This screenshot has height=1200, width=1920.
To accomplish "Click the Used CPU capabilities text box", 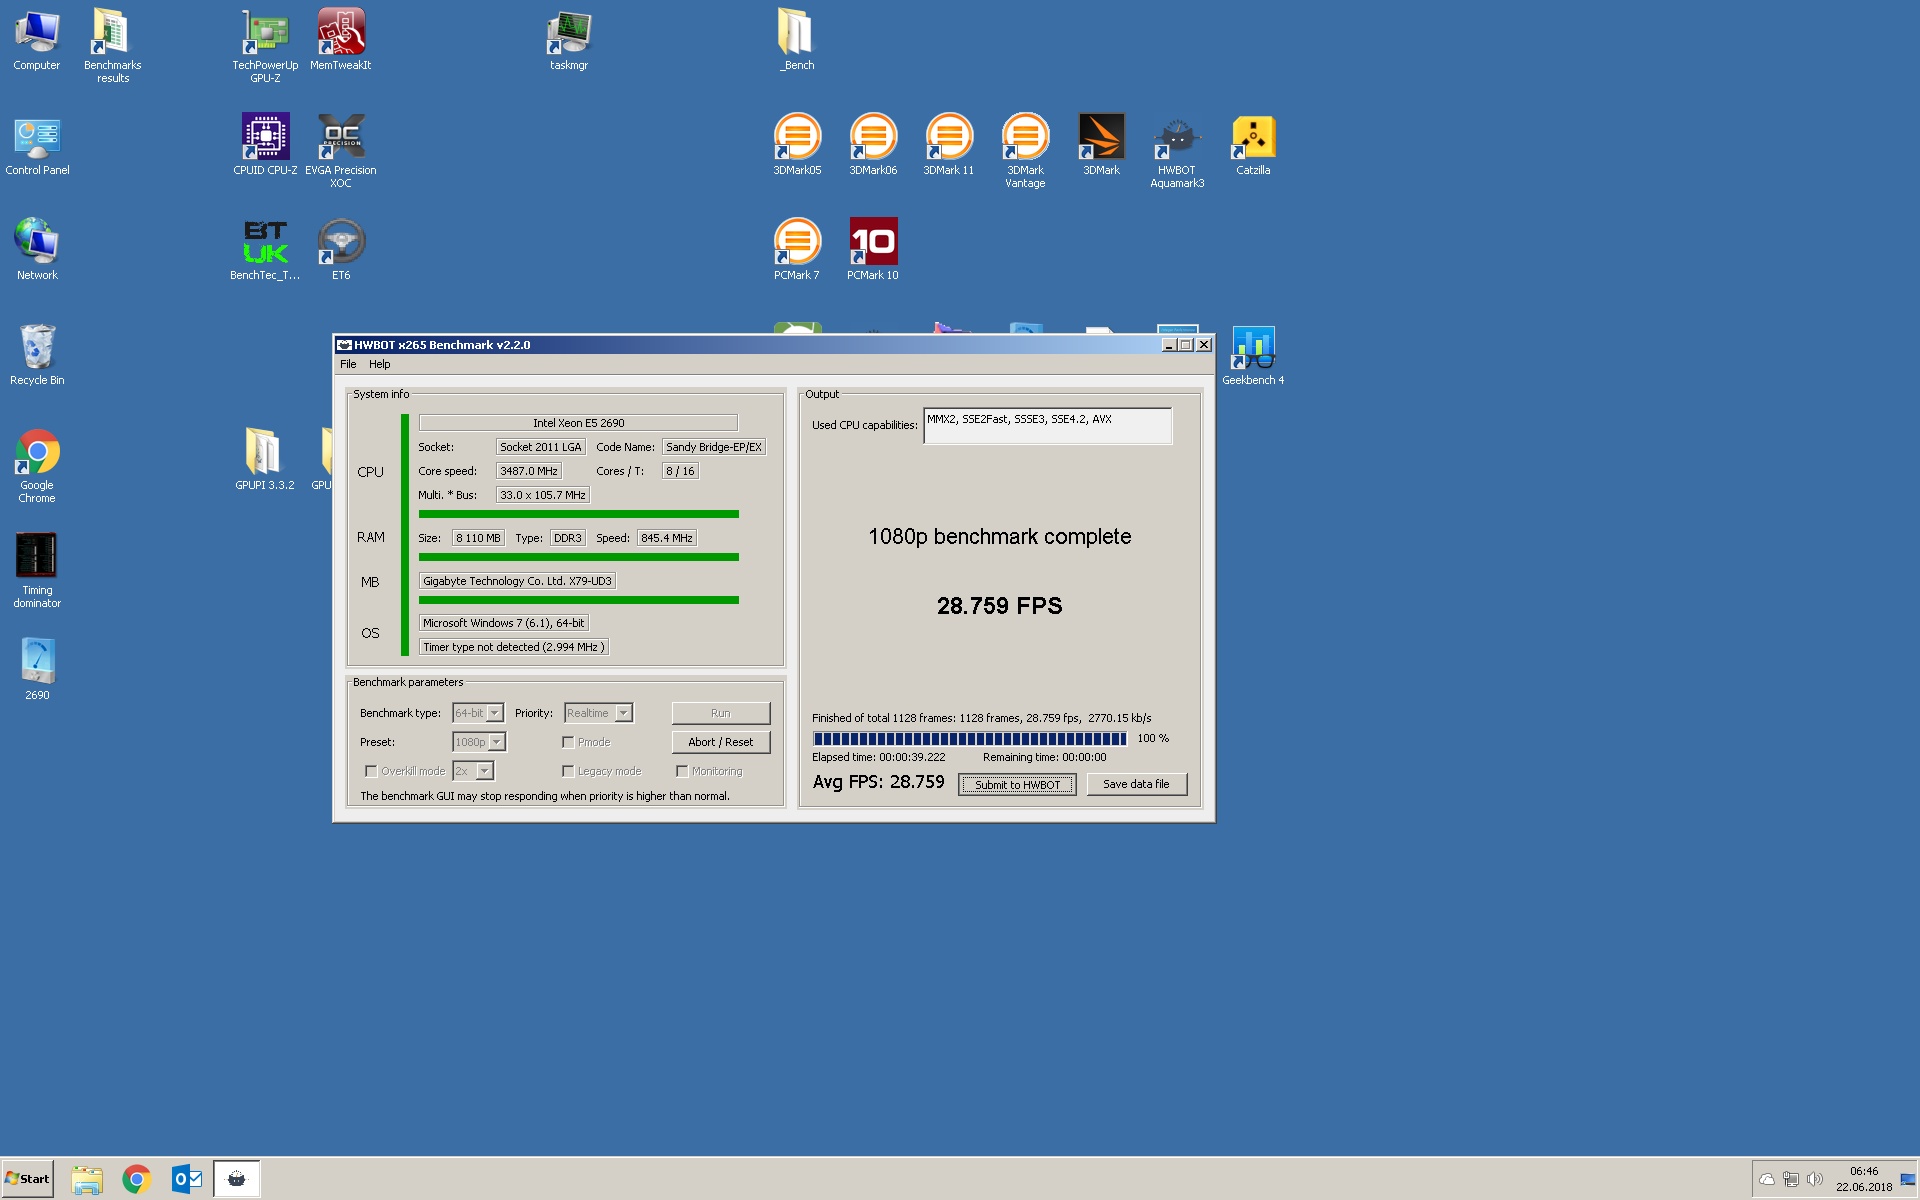I will click(1047, 426).
